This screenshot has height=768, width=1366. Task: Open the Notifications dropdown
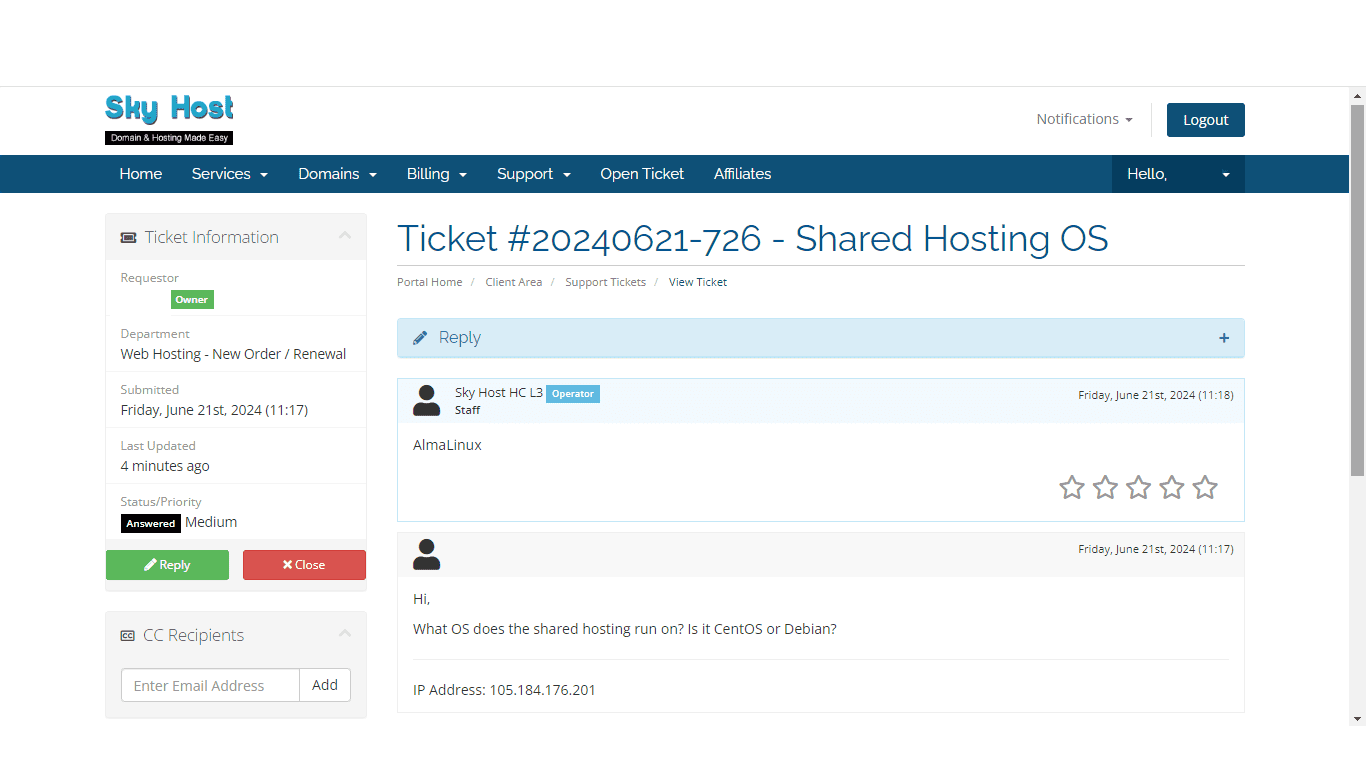click(x=1084, y=119)
